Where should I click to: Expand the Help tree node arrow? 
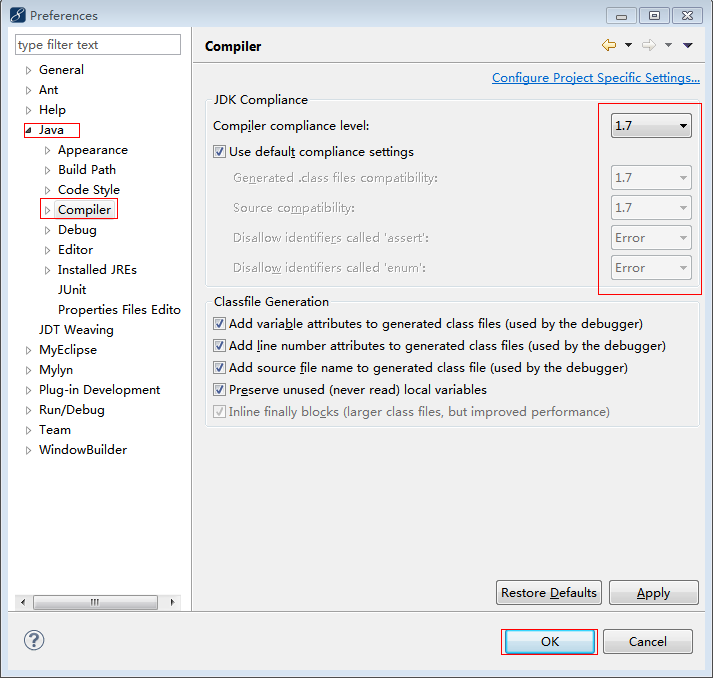[28, 110]
